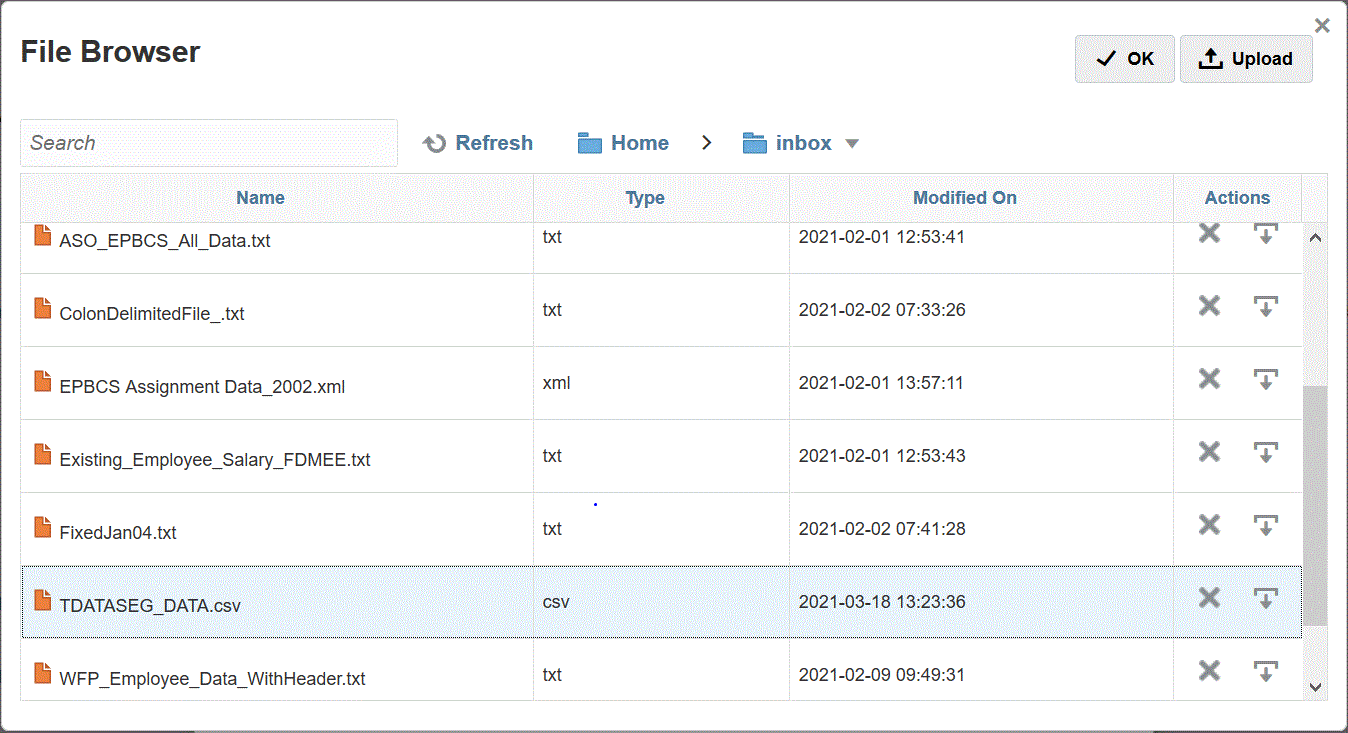Image resolution: width=1348 pixels, height=733 pixels.
Task: Click the Refresh button
Action: coord(478,143)
